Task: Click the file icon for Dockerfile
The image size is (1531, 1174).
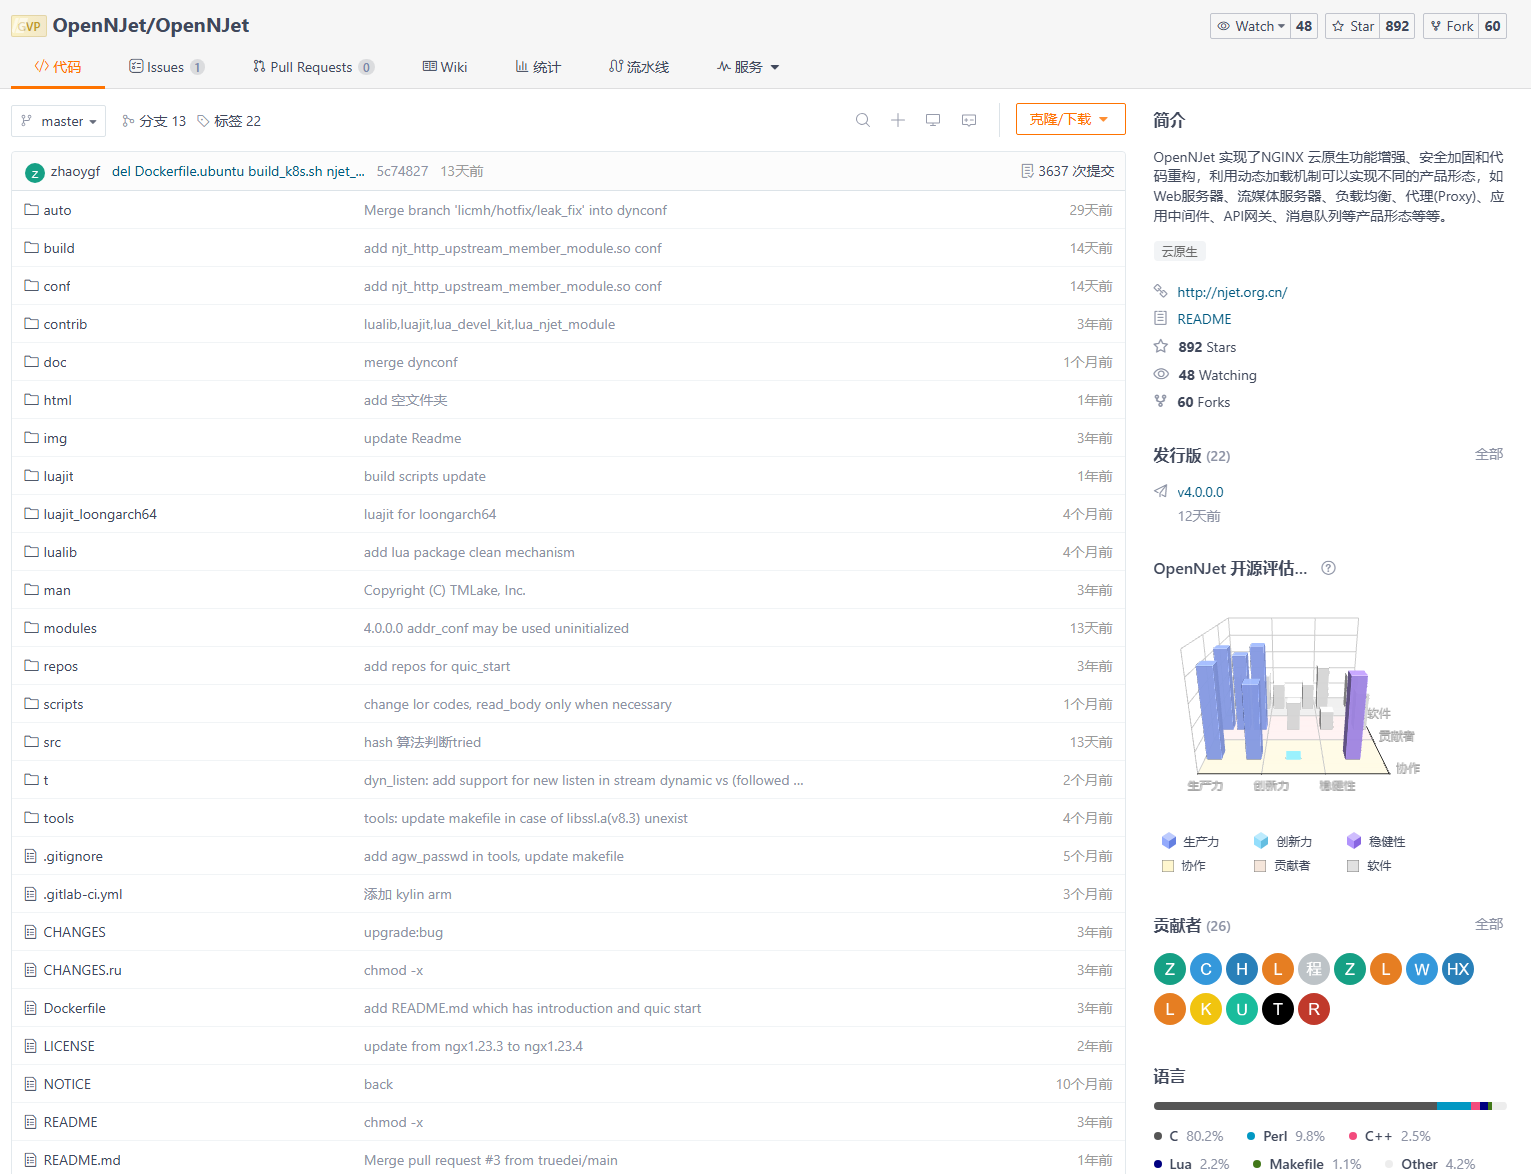Action: point(31,1008)
